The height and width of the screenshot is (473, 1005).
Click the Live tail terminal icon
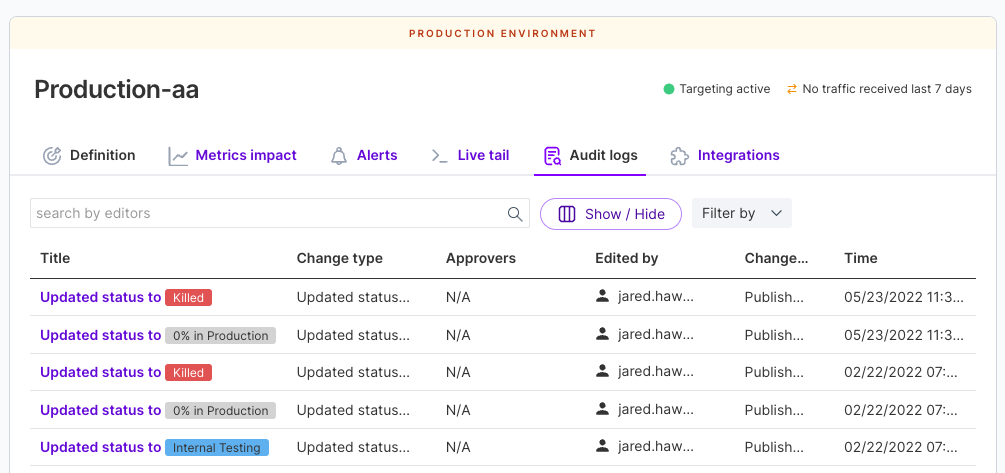pos(439,156)
